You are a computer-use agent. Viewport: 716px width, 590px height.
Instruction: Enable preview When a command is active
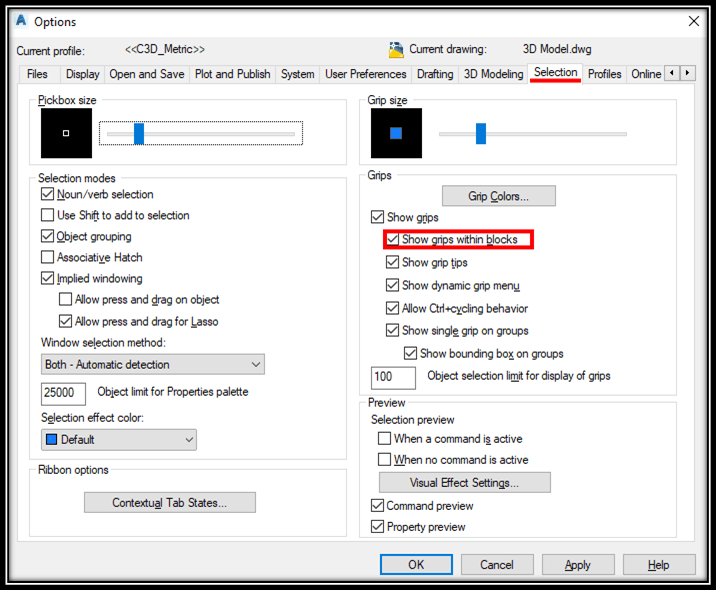384,438
